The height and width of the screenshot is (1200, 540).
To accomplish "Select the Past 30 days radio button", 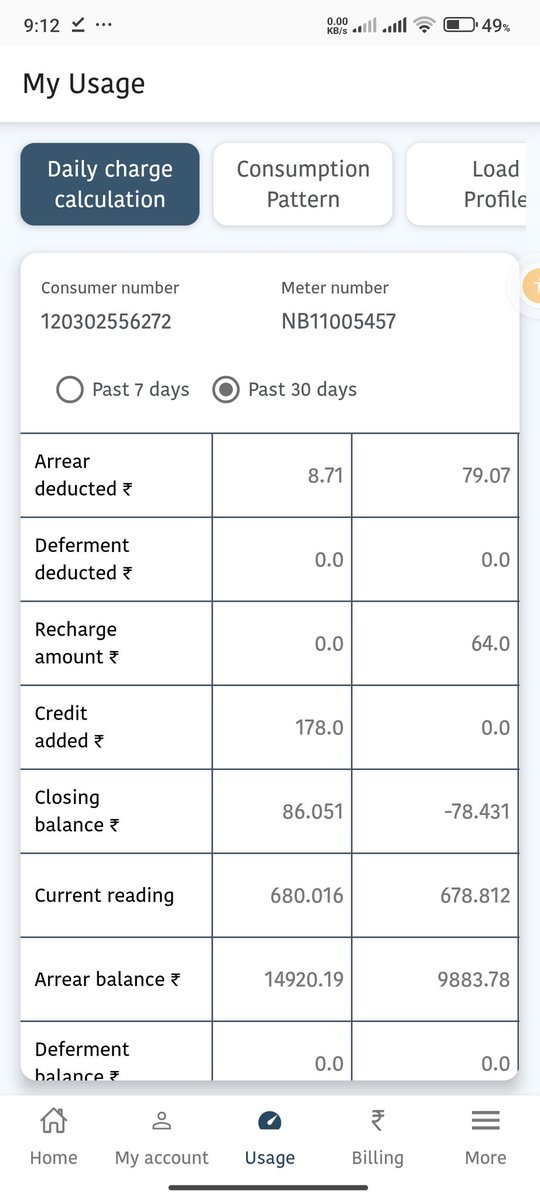I will (226, 389).
